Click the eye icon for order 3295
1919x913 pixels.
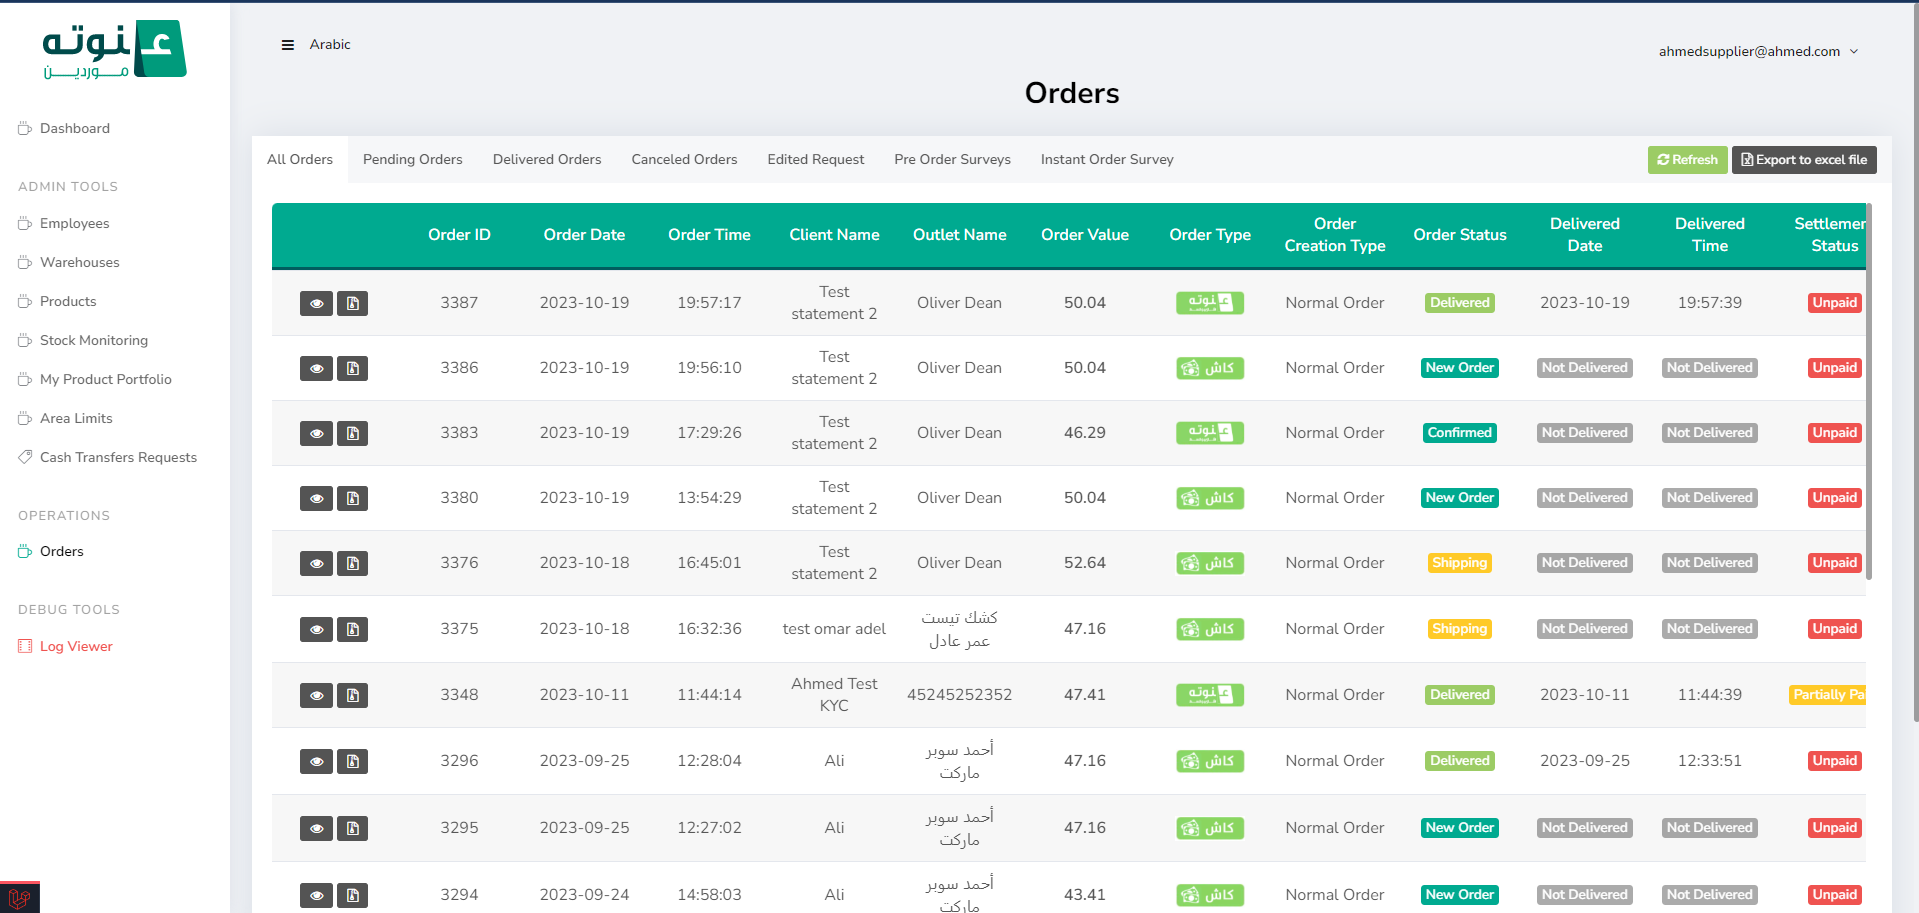point(316,828)
